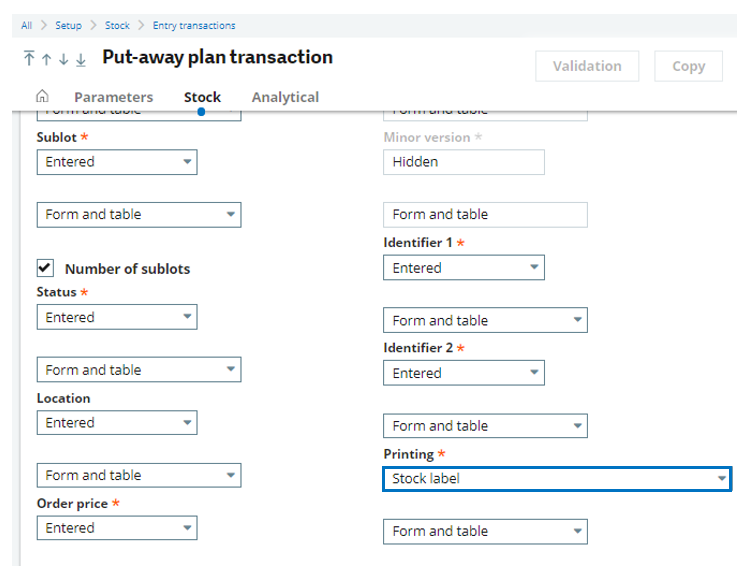Viewport: 746px width, 574px height.
Task: Go to last record arrow icon
Action: [x=81, y=59]
